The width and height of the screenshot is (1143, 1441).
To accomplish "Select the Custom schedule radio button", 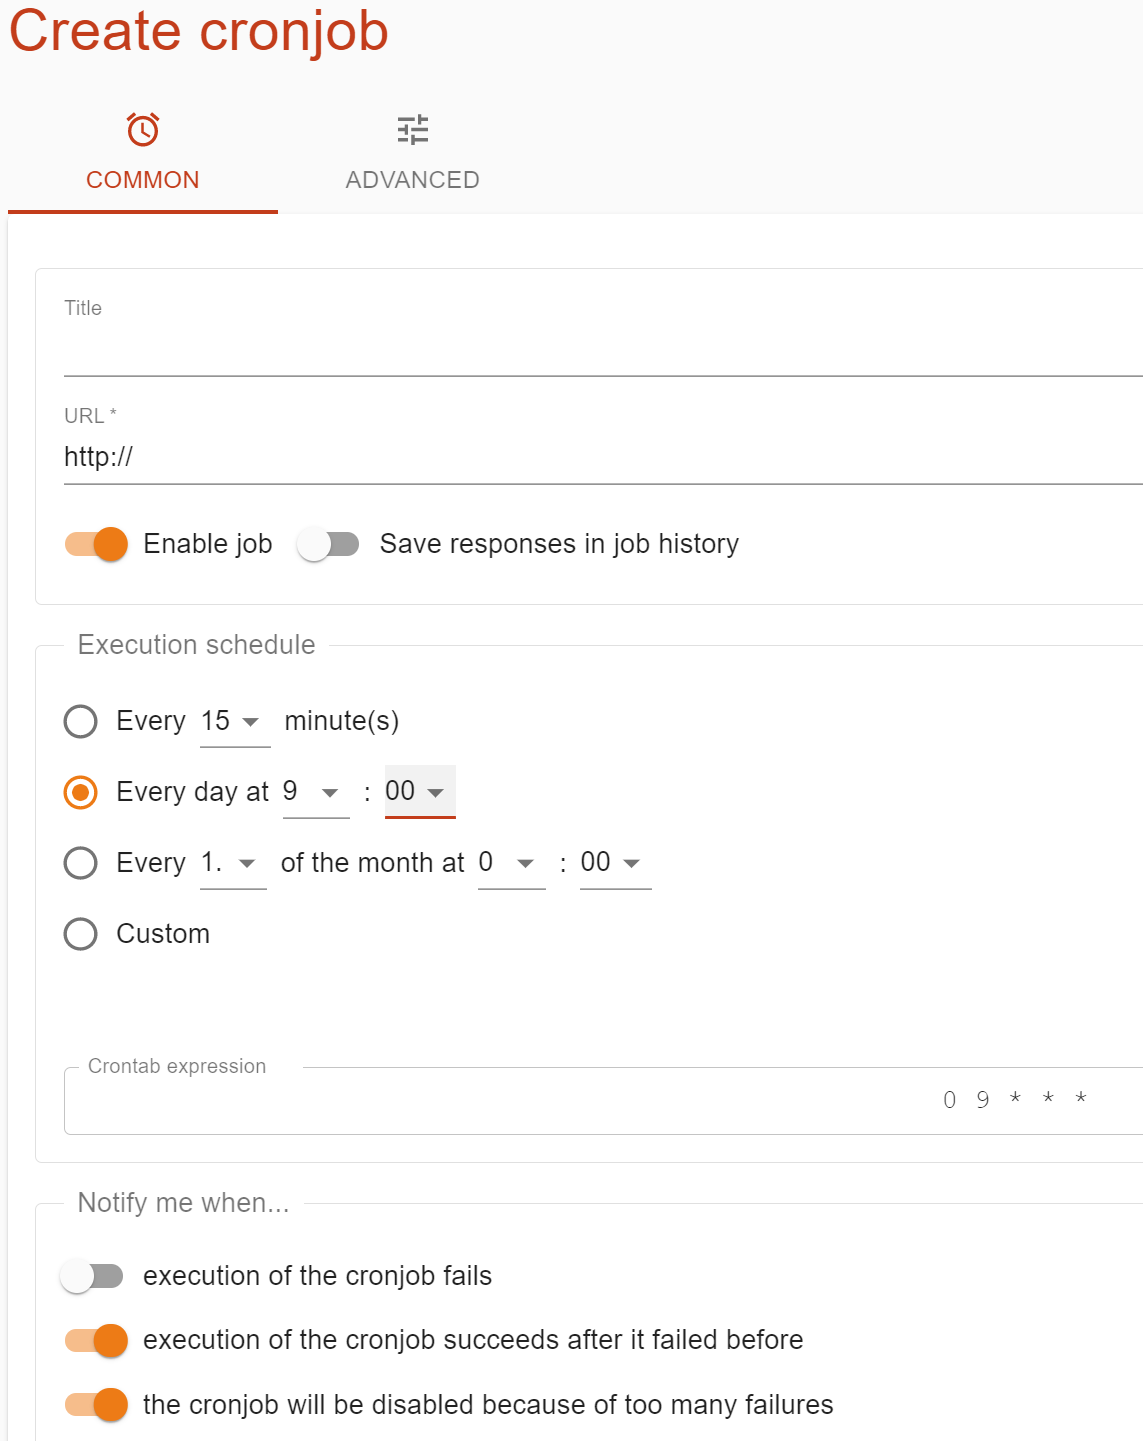I will [81, 934].
